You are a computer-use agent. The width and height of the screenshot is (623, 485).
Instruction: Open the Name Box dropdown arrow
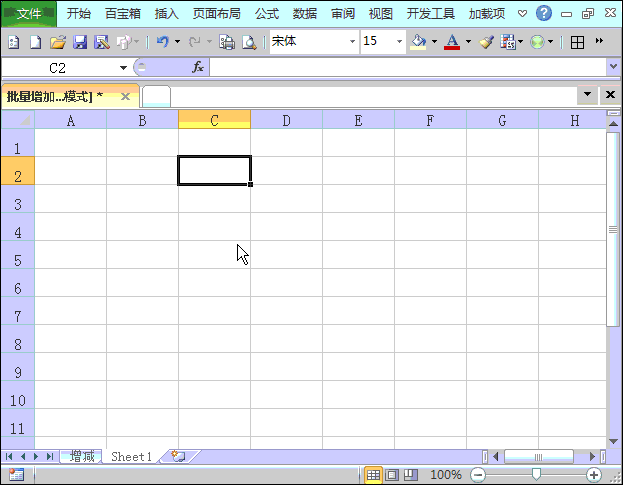(123, 68)
